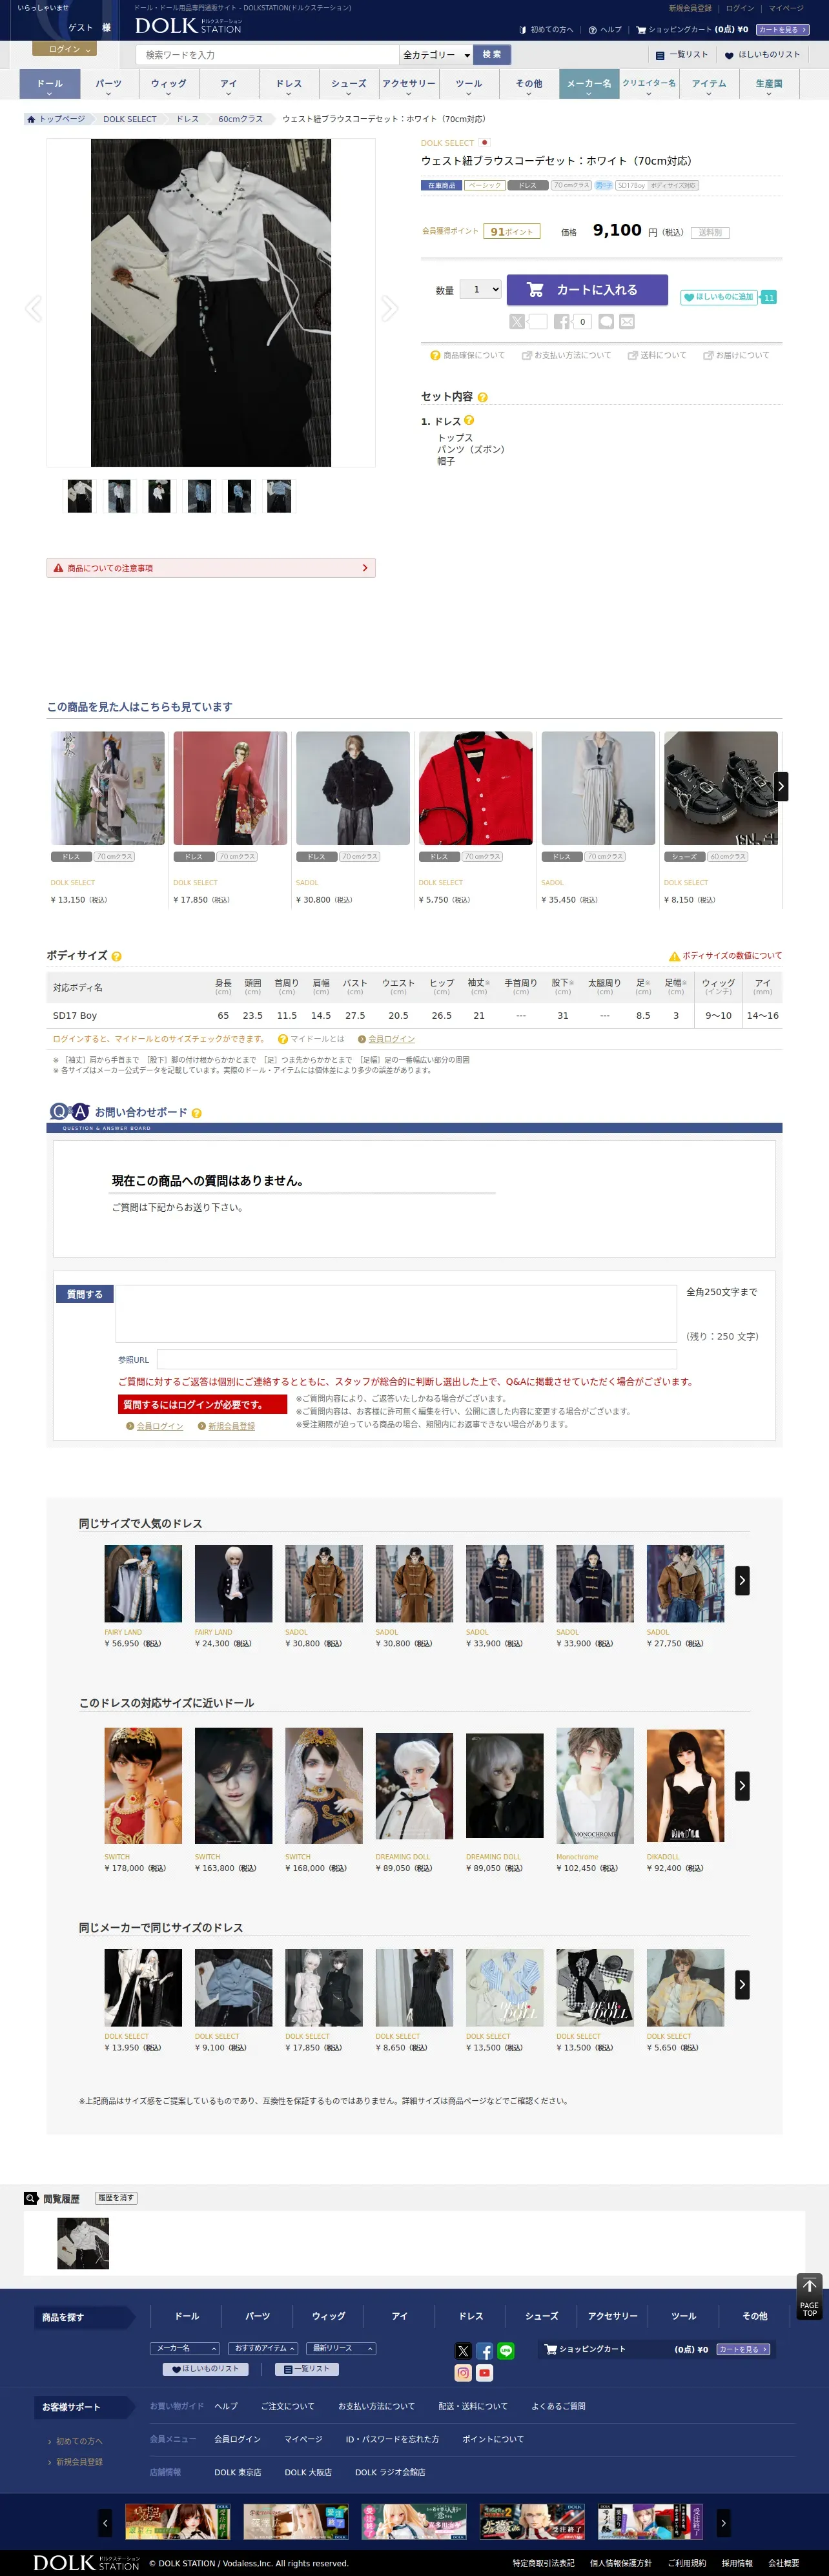Open FAIRY LAND ¥56,950 dress item
Image resolution: width=829 pixels, height=2576 pixels.
(x=143, y=1584)
